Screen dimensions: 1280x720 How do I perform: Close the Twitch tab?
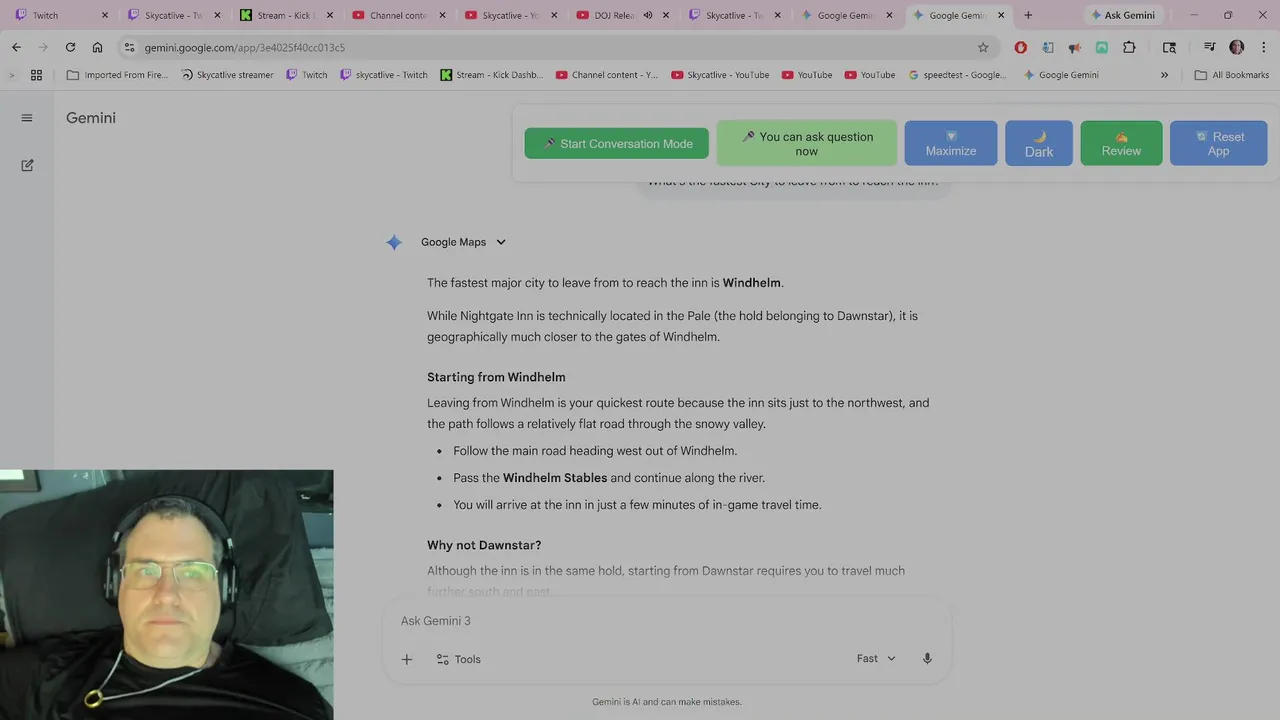click(x=104, y=15)
